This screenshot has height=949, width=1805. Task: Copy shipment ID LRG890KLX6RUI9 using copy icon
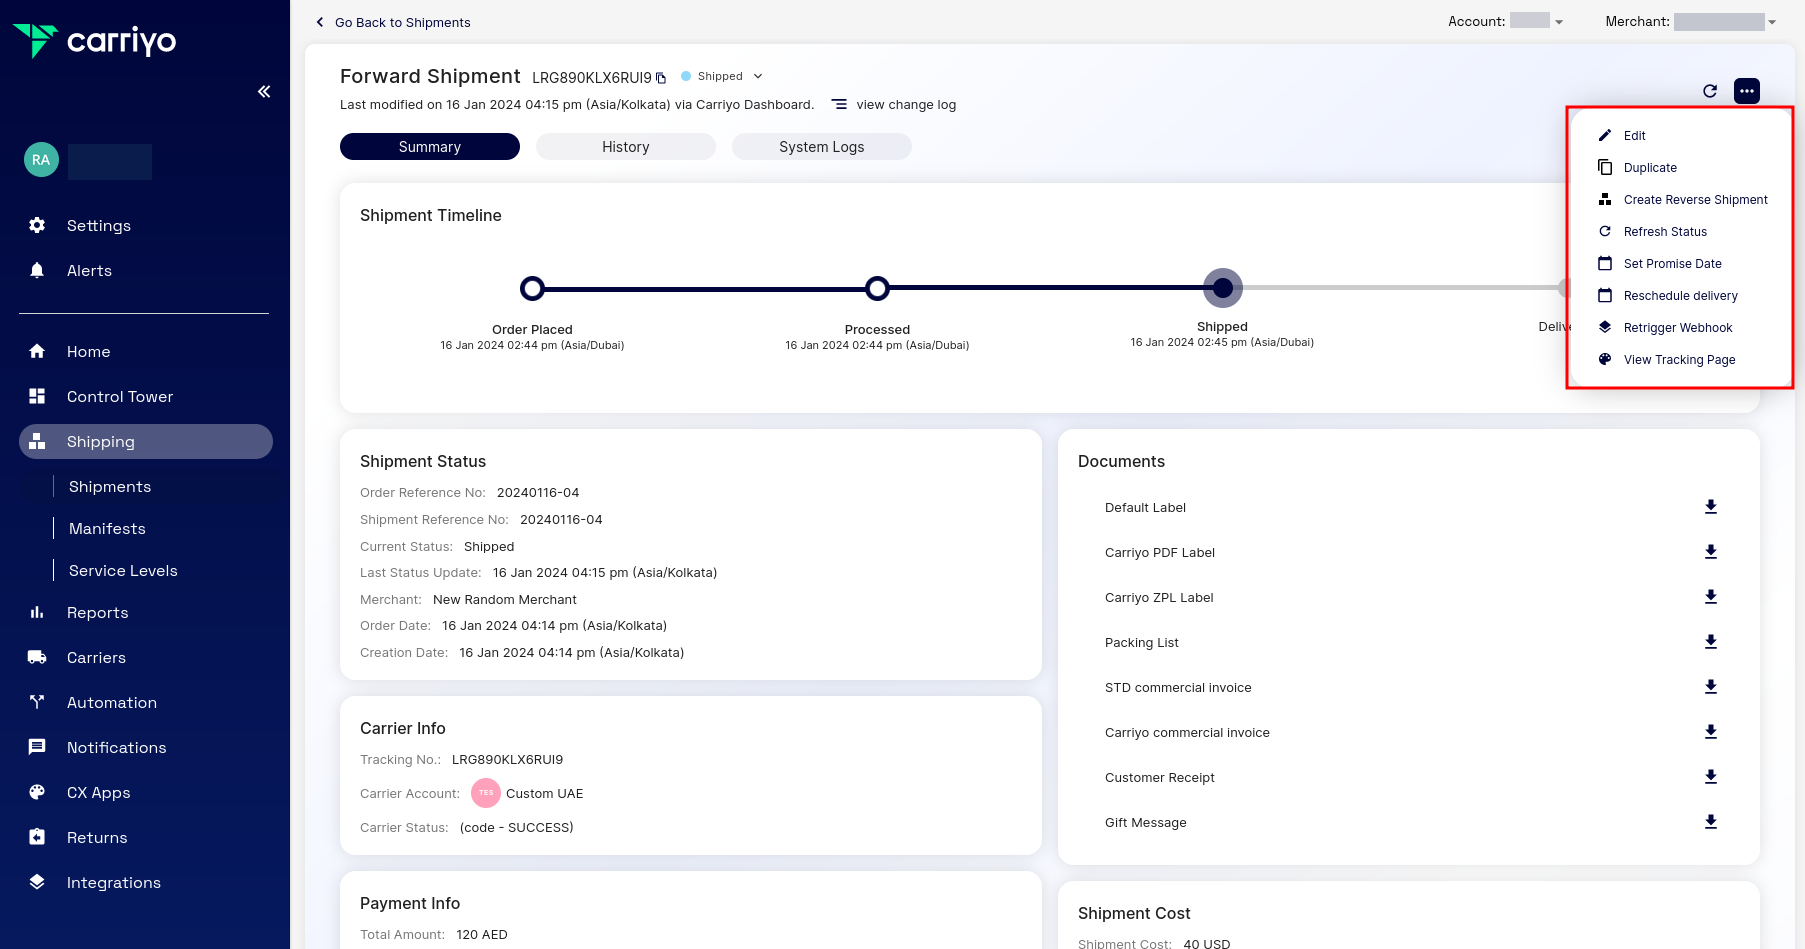tap(661, 77)
